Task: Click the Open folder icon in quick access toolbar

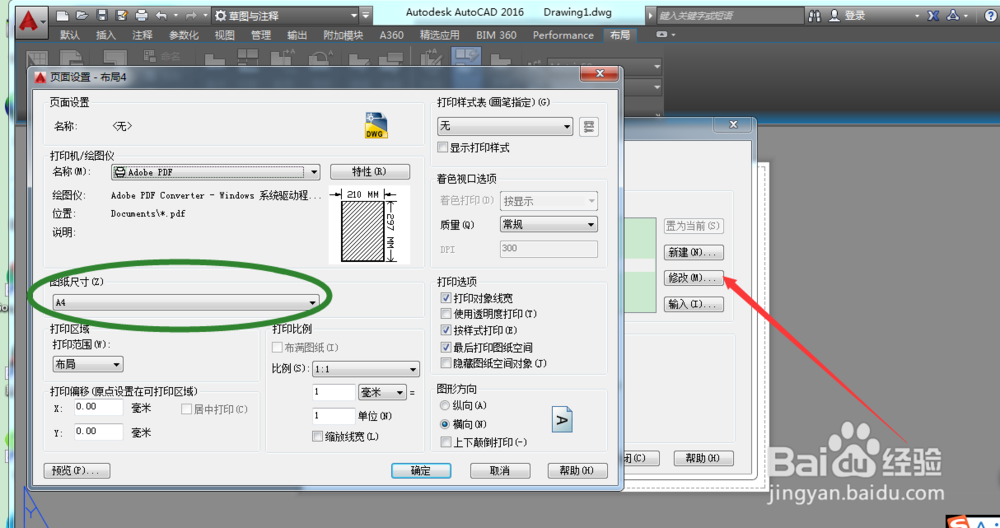Action: (82, 15)
